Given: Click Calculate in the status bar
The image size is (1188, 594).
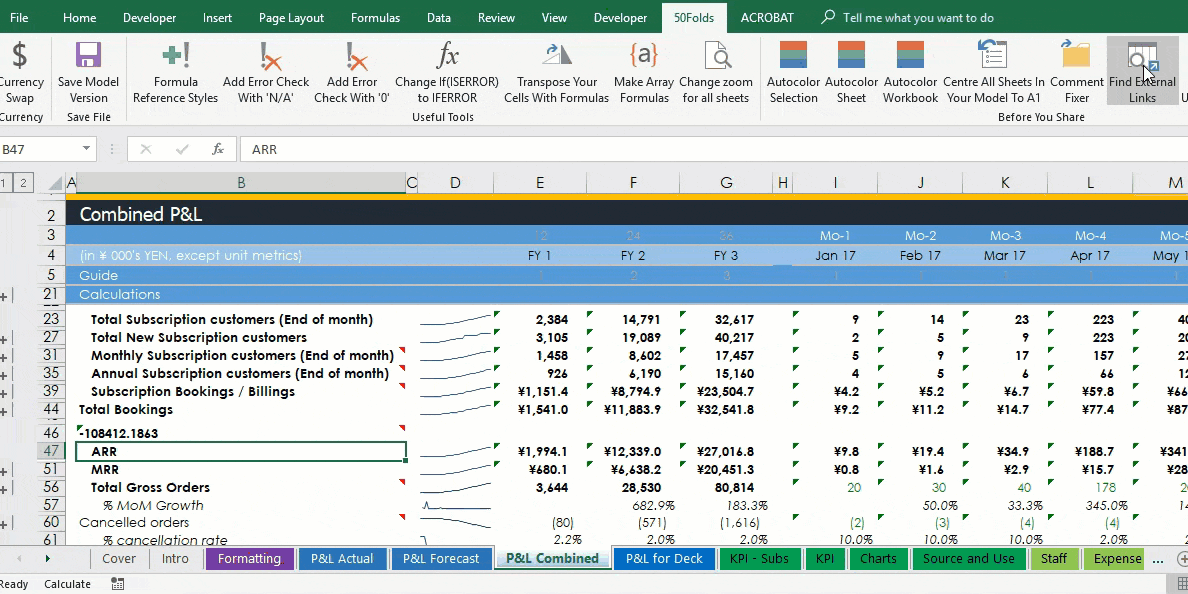Looking at the screenshot, I should click(67, 584).
